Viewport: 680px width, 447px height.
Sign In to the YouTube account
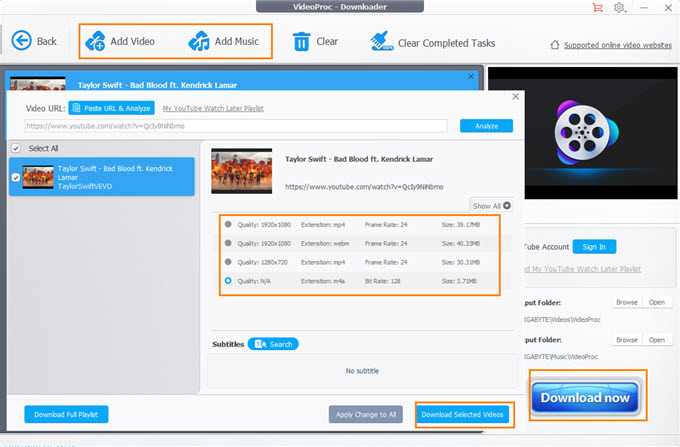point(594,247)
